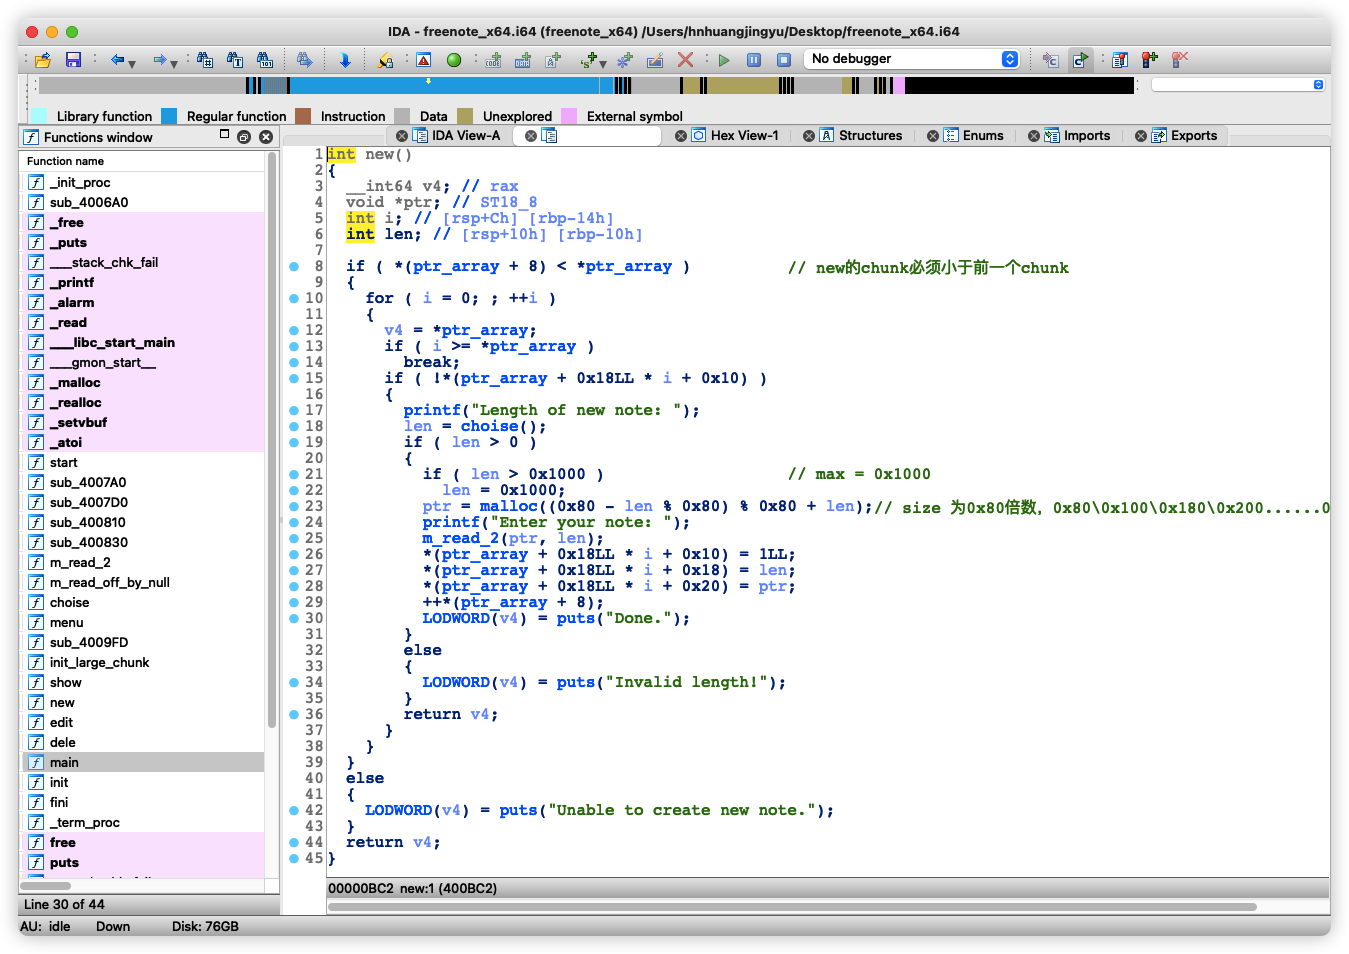This screenshot has height=954, width=1349.
Task: Click the create string 'A+' icon
Action: click(x=553, y=60)
